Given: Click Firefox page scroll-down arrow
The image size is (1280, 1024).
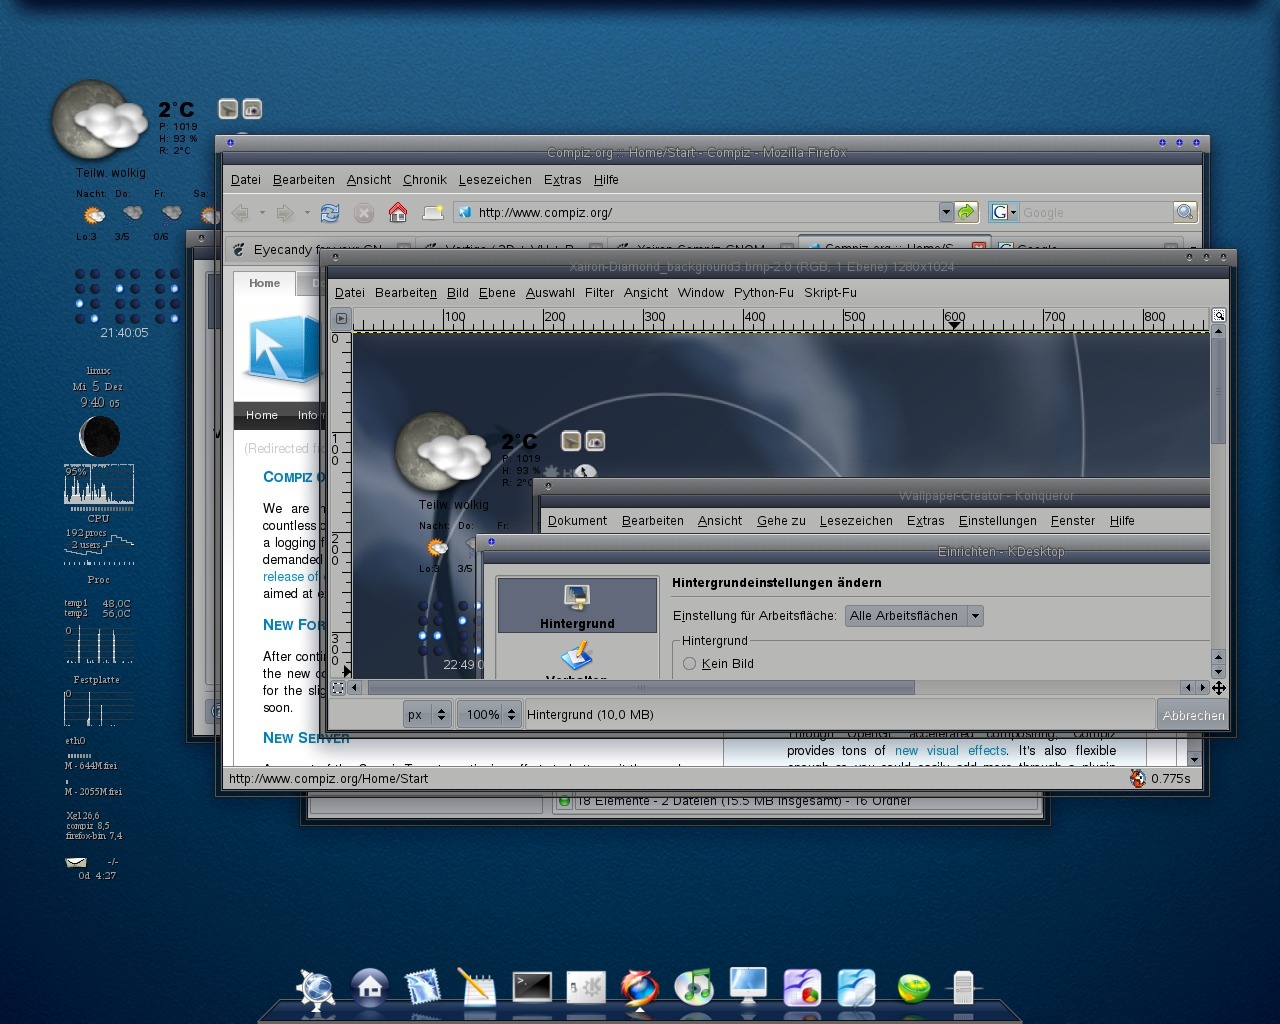Looking at the screenshot, I should 1193,759.
